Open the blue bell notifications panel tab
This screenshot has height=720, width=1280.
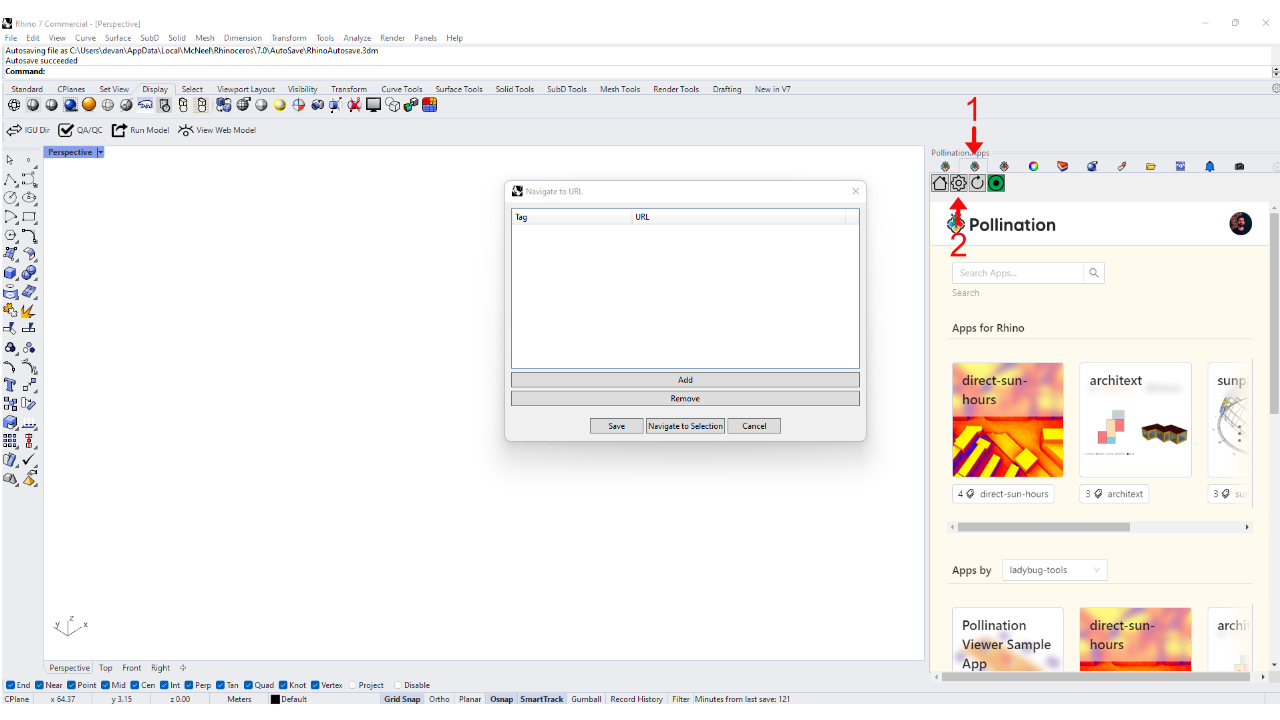click(x=1209, y=166)
